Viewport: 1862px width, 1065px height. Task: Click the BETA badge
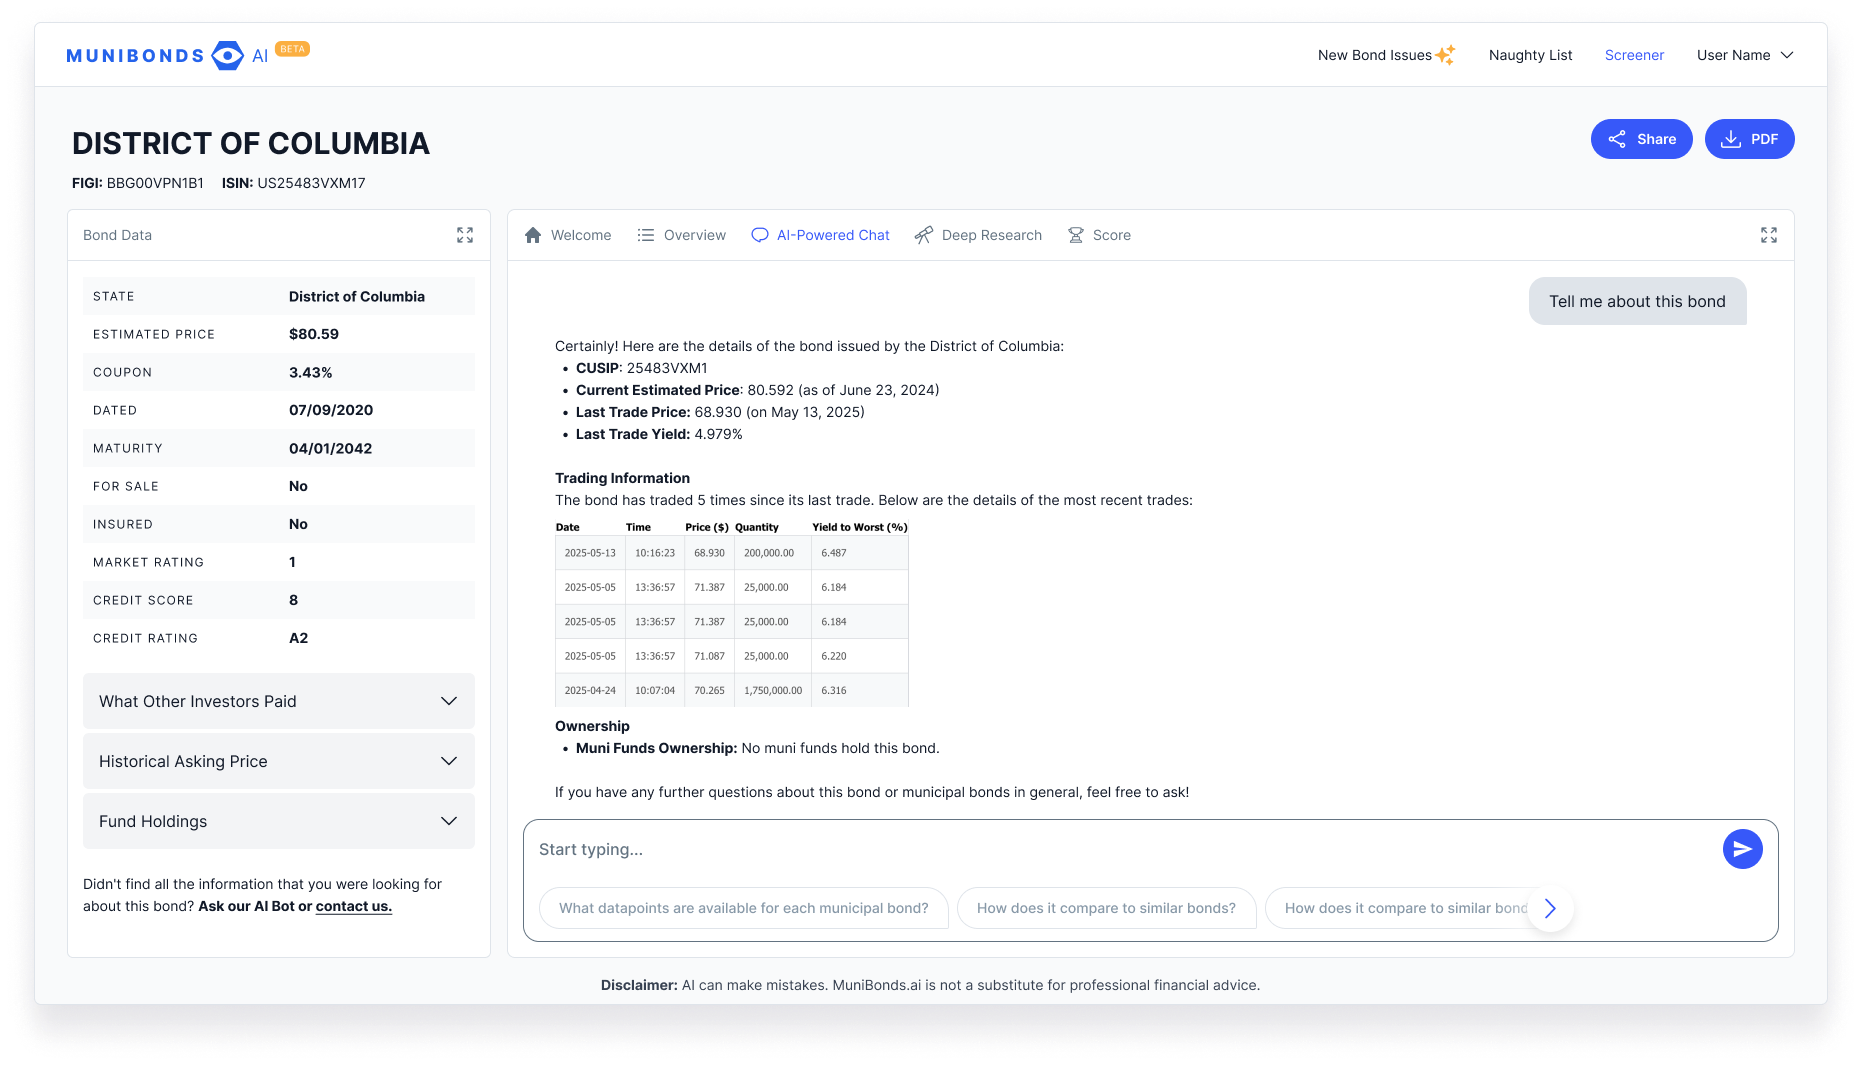click(292, 48)
